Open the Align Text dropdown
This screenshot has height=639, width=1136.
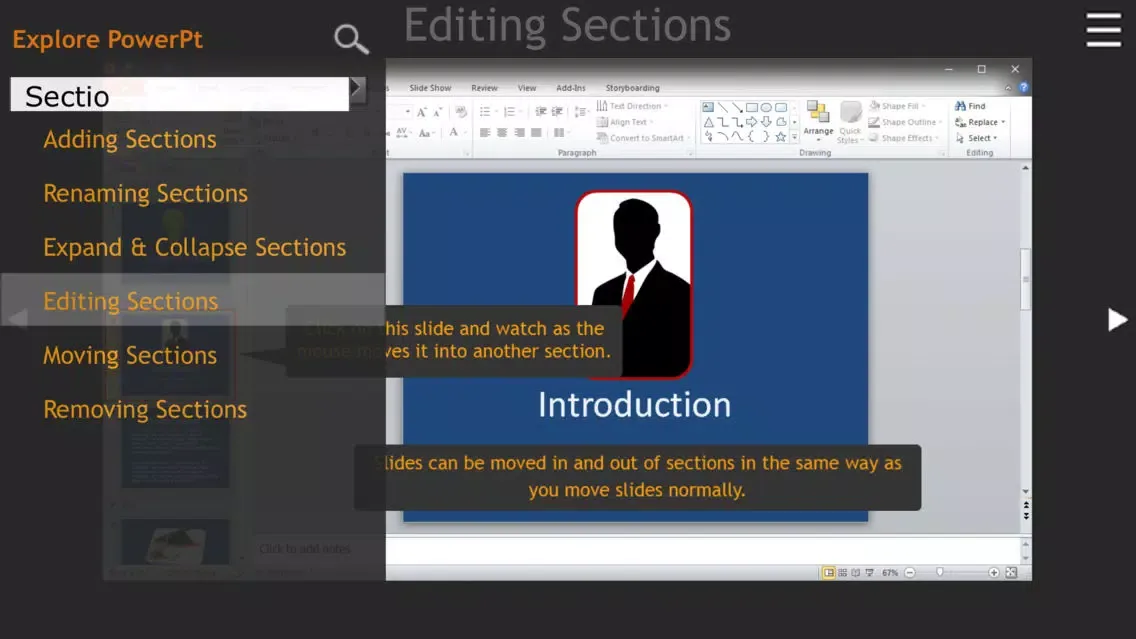click(x=625, y=122)
